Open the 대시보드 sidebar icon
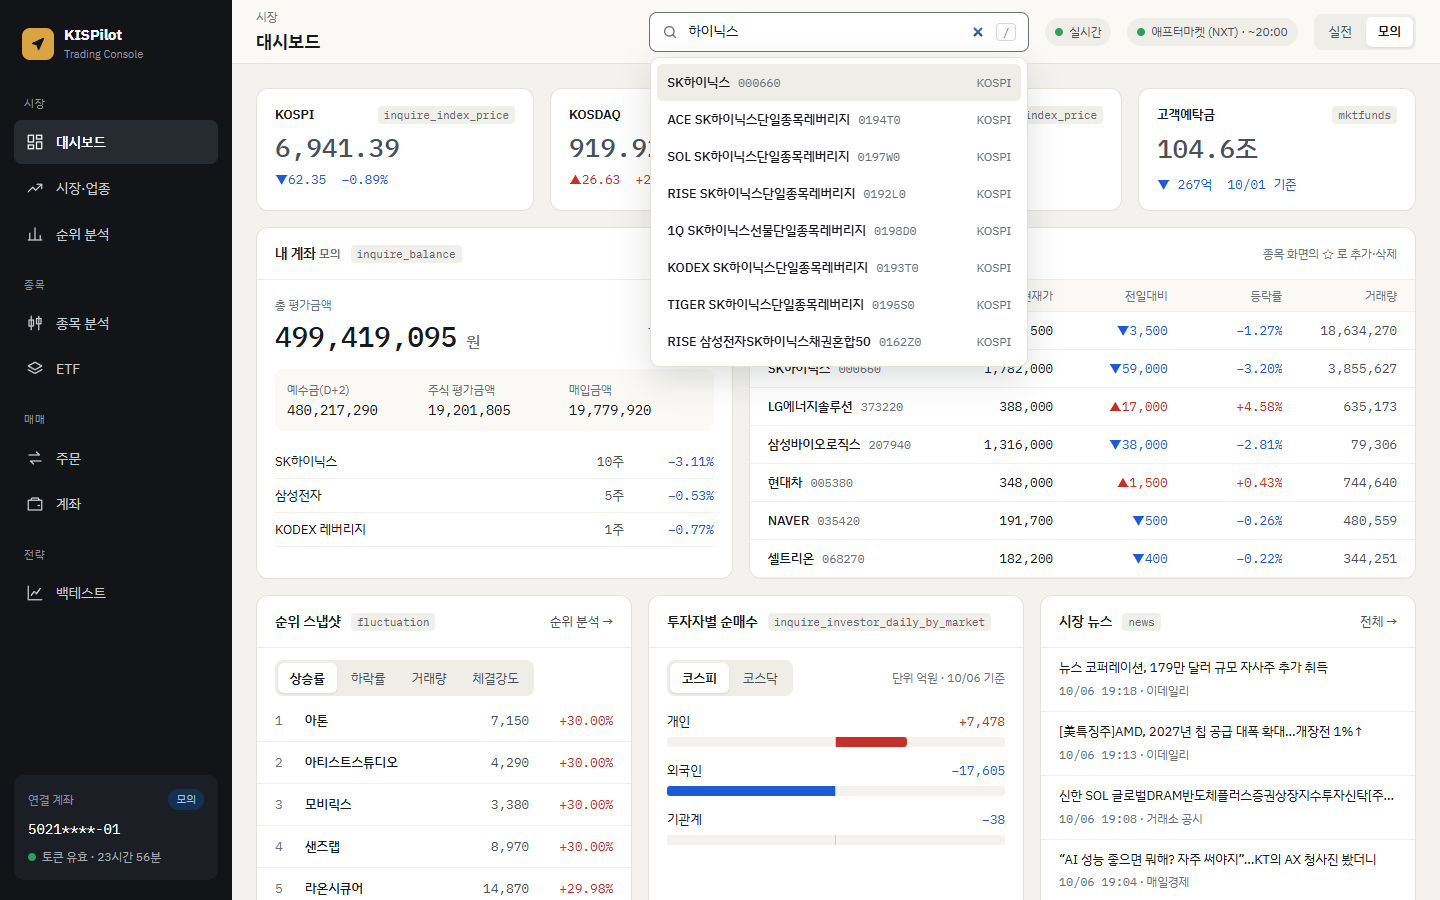Viewport: 1440px width, 900px height. [35, 142]
